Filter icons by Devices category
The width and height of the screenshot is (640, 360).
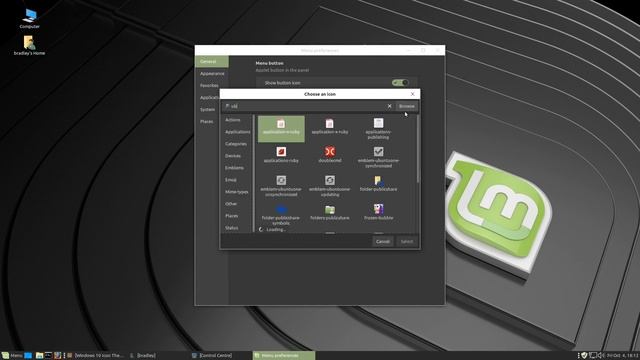pos(233,156)
